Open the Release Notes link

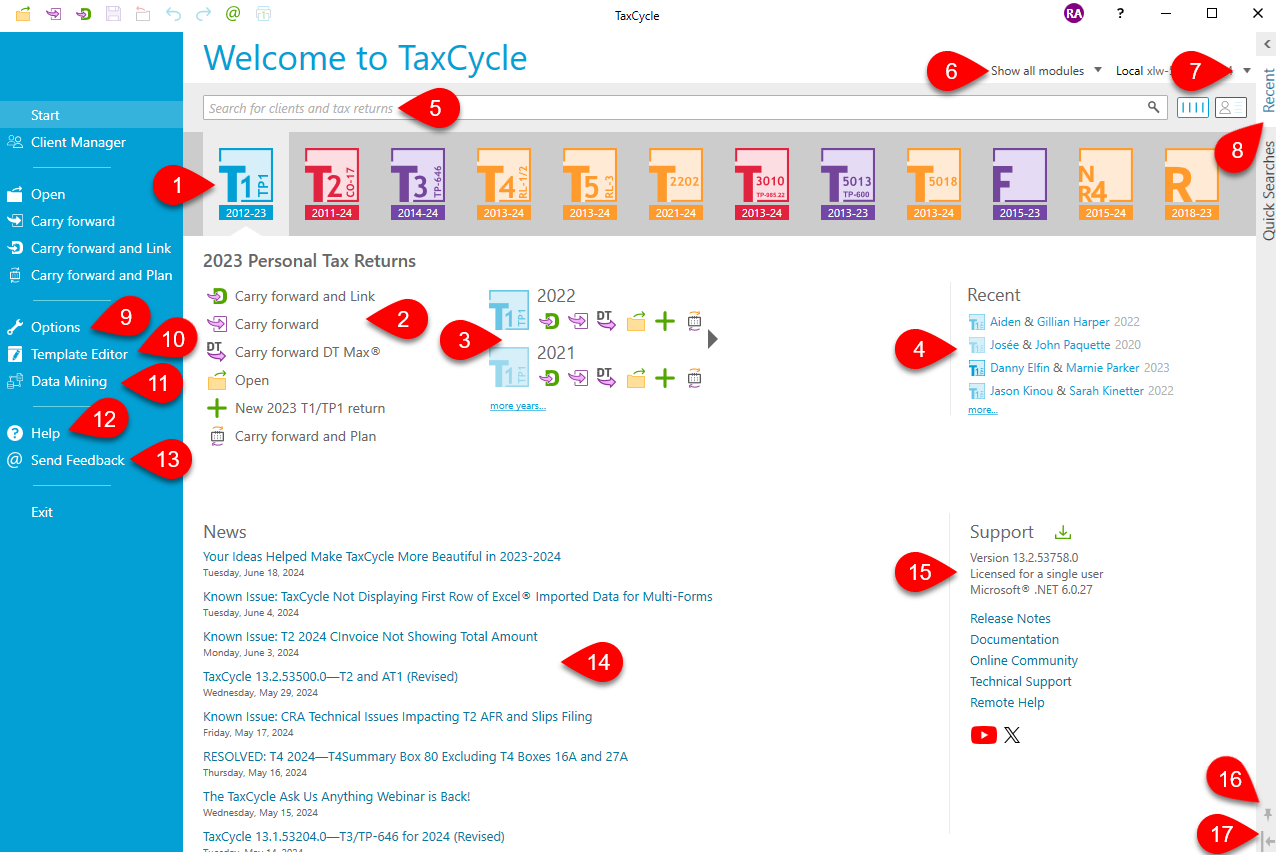click(1010, 619)
